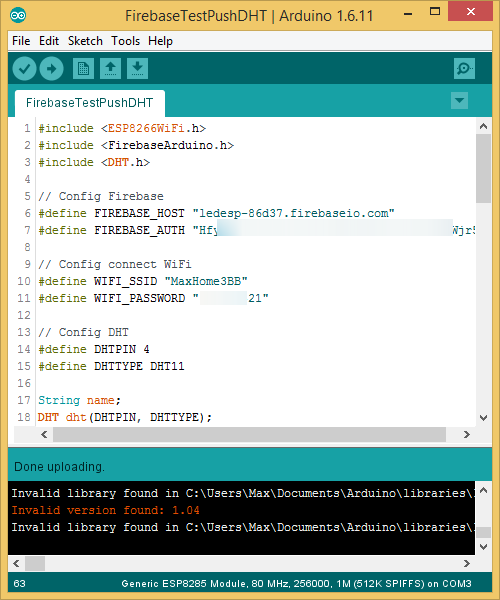This screenshot has width=500, height=600.
Task: Click the line '#include <ESP8266WiFi.h>'
Action: [122, 128]
